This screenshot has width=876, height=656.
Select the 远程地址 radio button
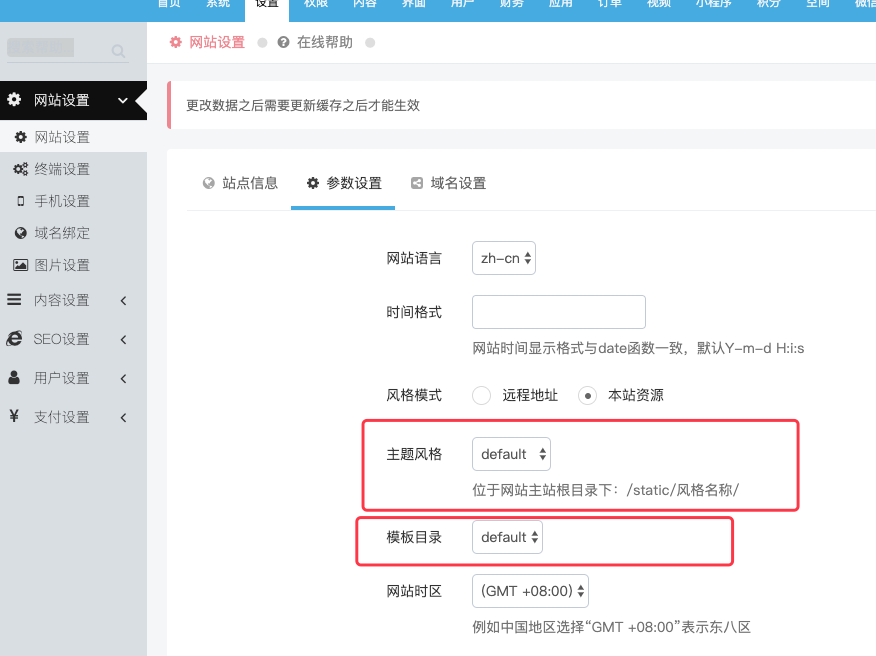click(482, 395)
